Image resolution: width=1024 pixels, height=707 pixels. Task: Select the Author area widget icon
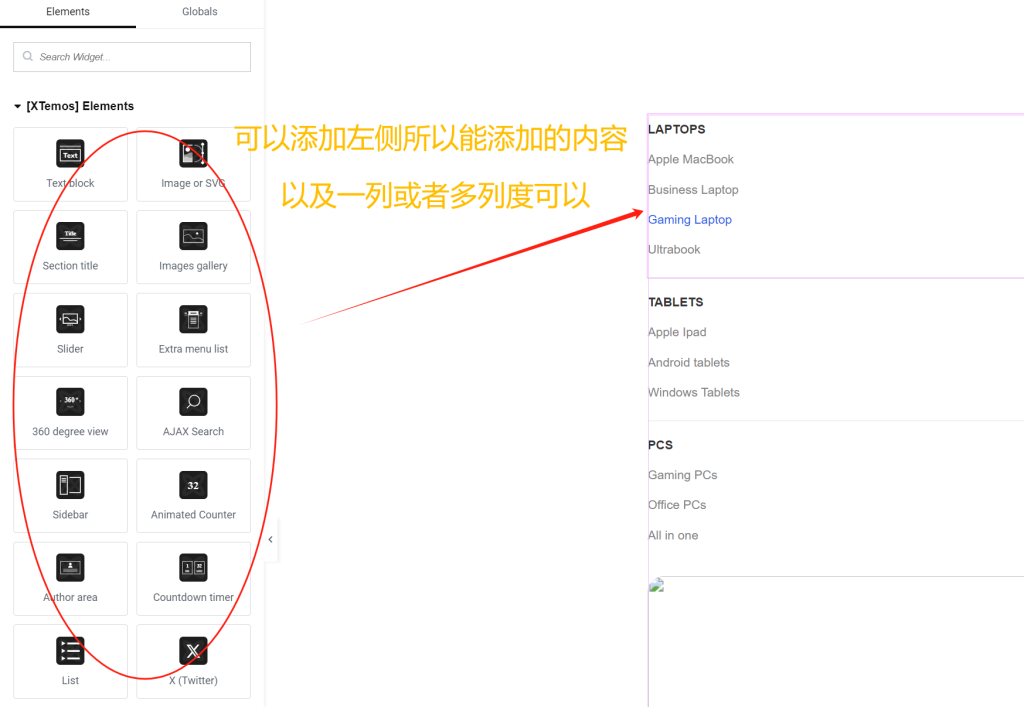[70, 567]
